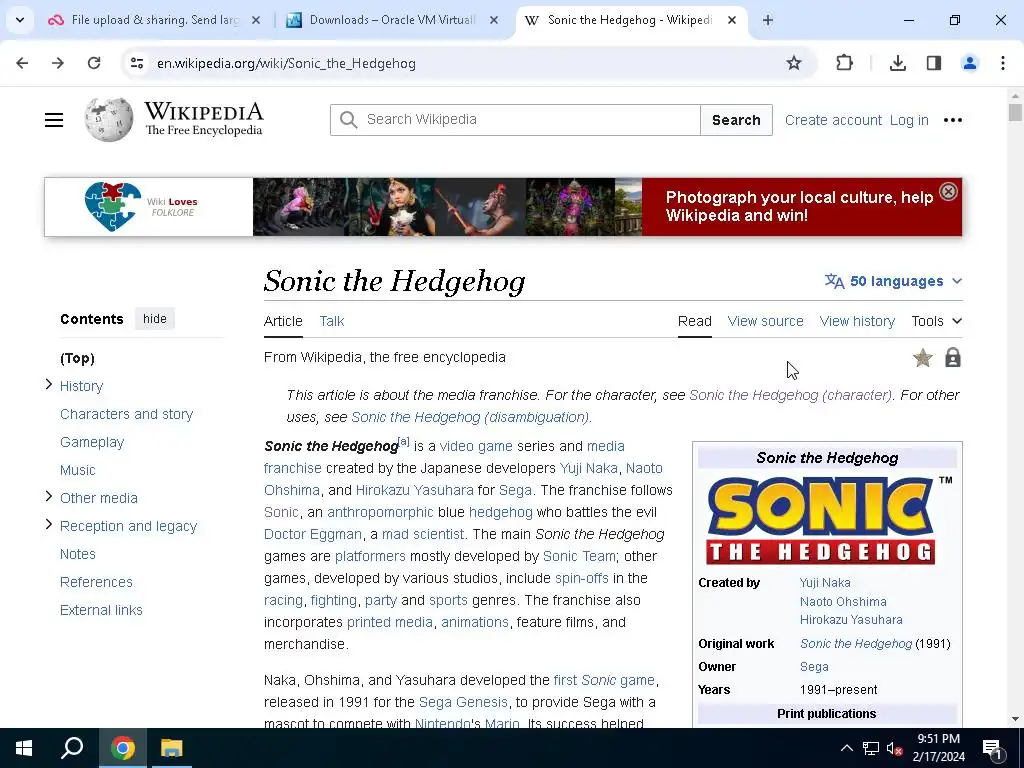Click the Doctor Eggman link
1024x768 pixels.
pos(313,534)
